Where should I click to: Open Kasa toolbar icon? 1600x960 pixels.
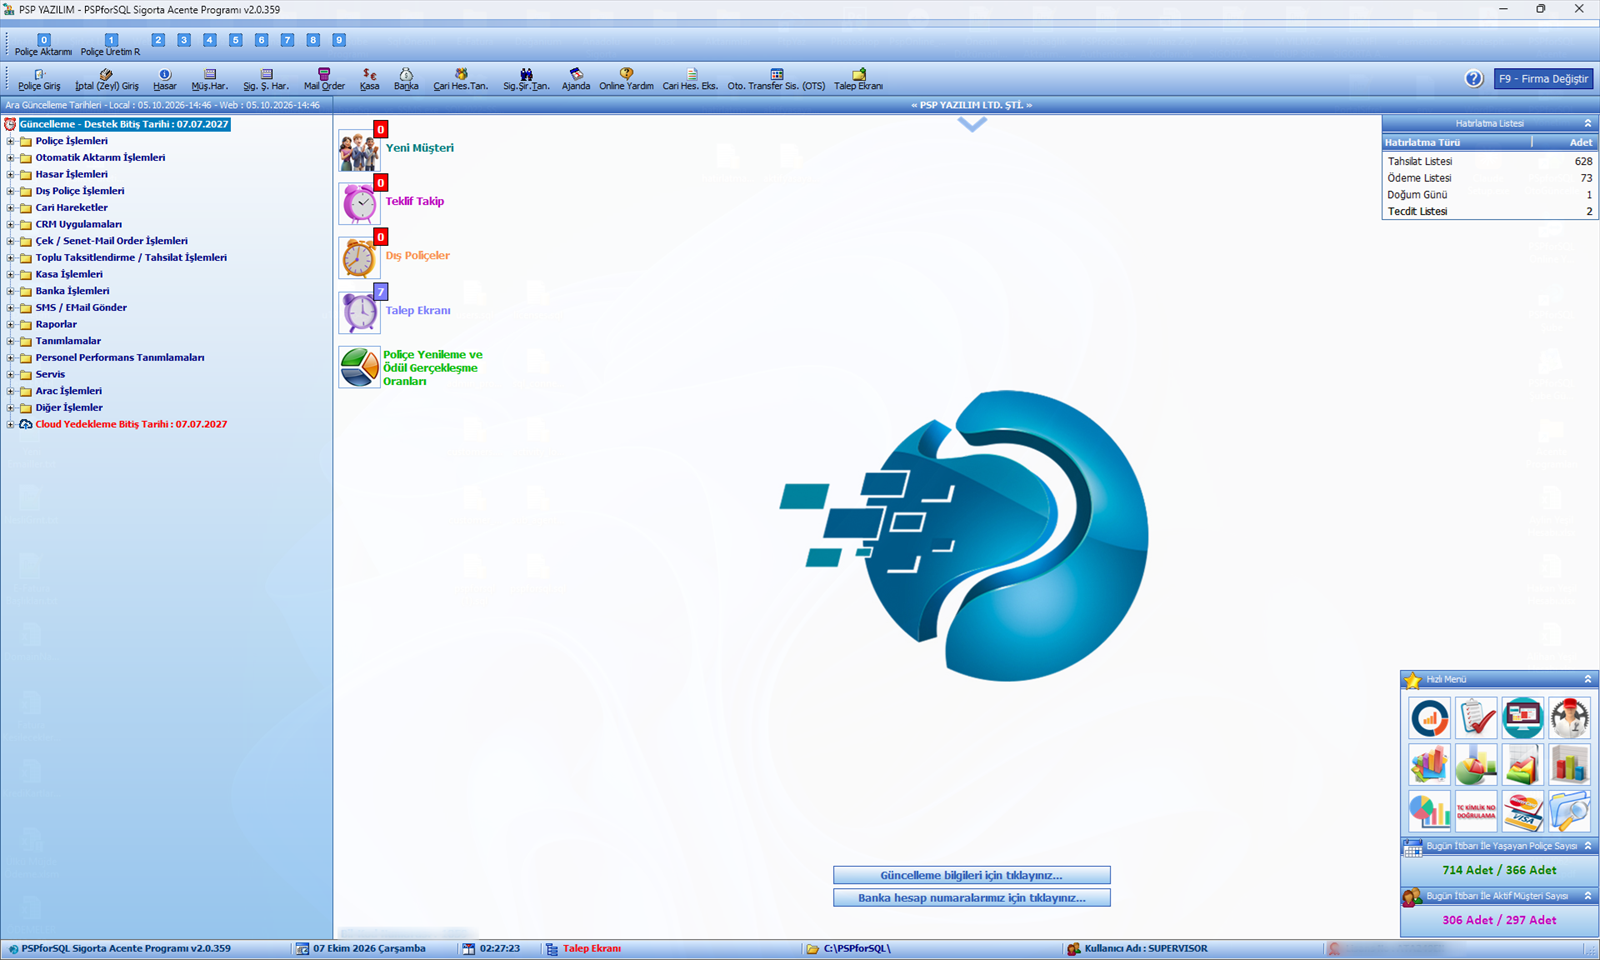coord(370,79)
